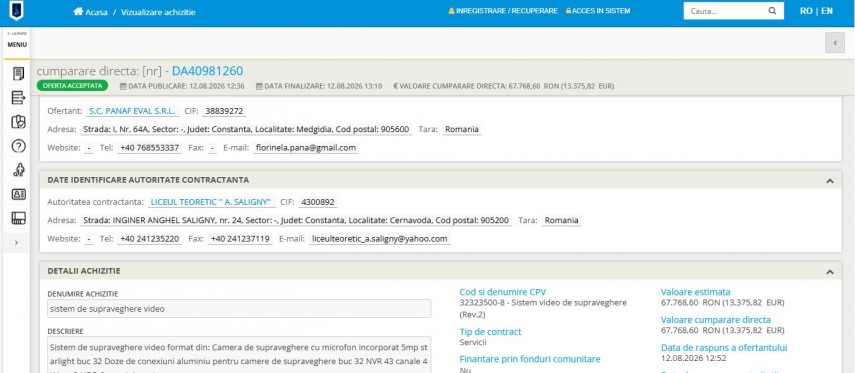Collapse the DETALII ACHIZITIE section

(829, 272)
